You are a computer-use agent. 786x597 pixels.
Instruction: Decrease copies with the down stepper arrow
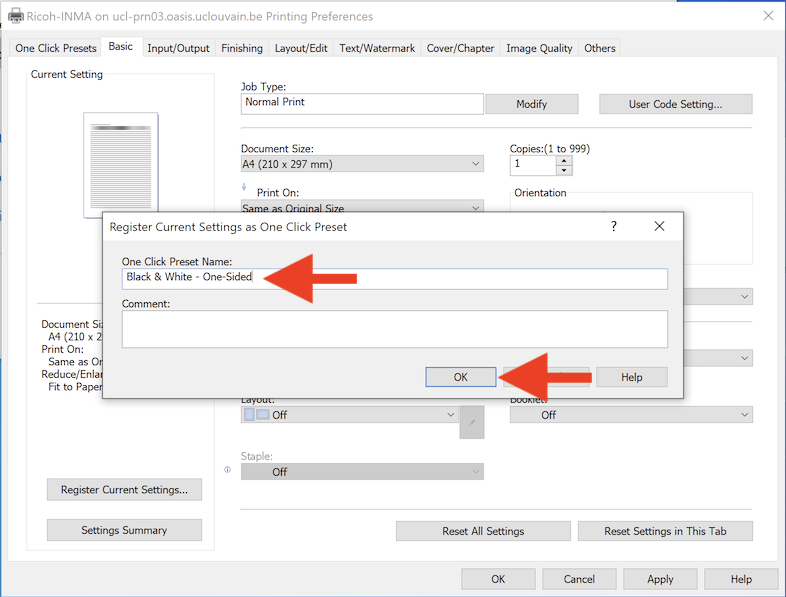[x=564, y=170]
